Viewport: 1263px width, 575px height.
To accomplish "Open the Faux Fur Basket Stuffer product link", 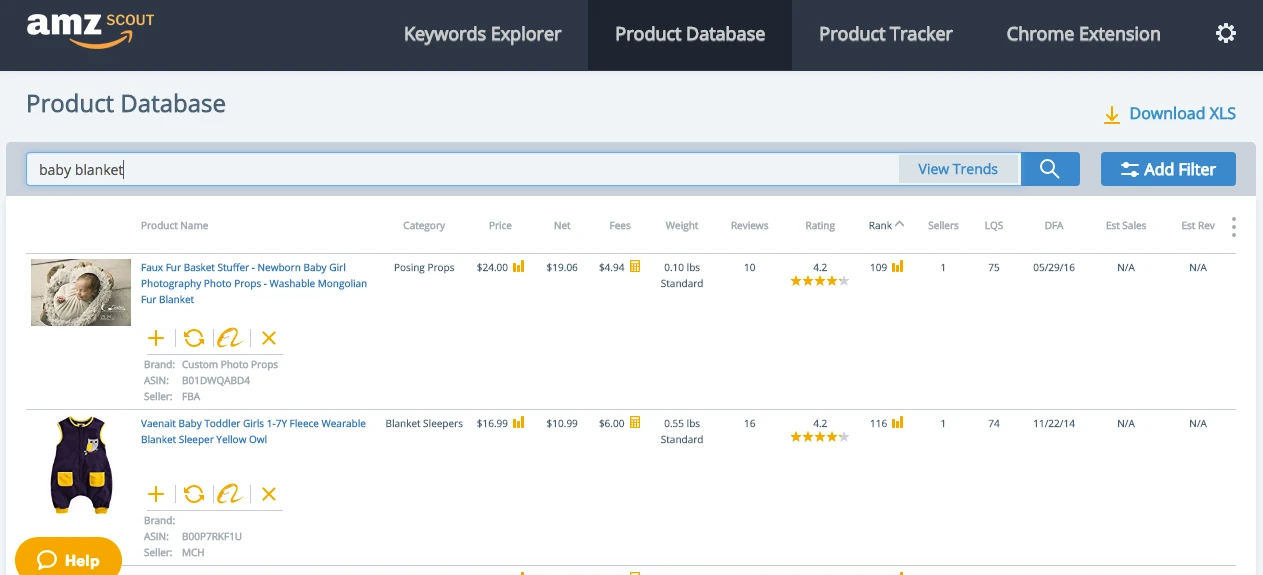I will tap(254, 283).
